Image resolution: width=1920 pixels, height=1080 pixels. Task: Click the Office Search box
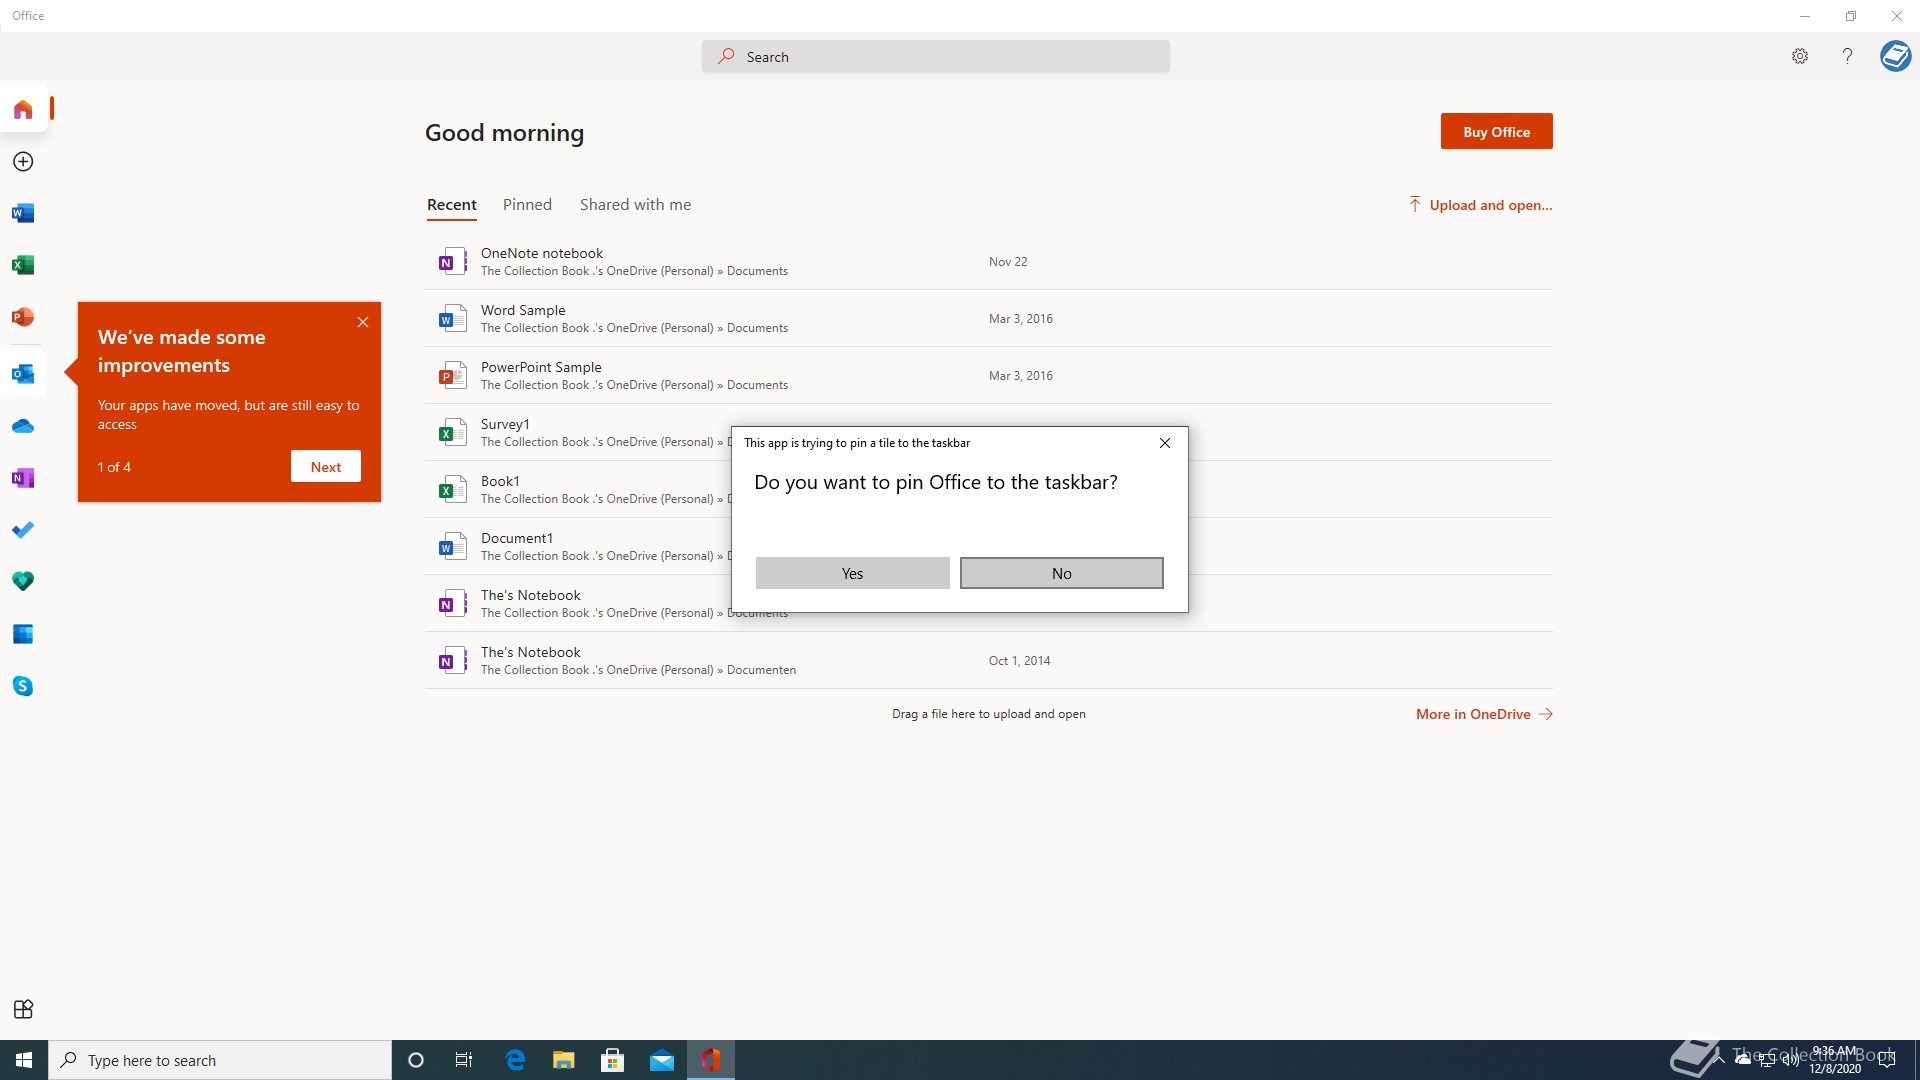[x=935, y=56]
